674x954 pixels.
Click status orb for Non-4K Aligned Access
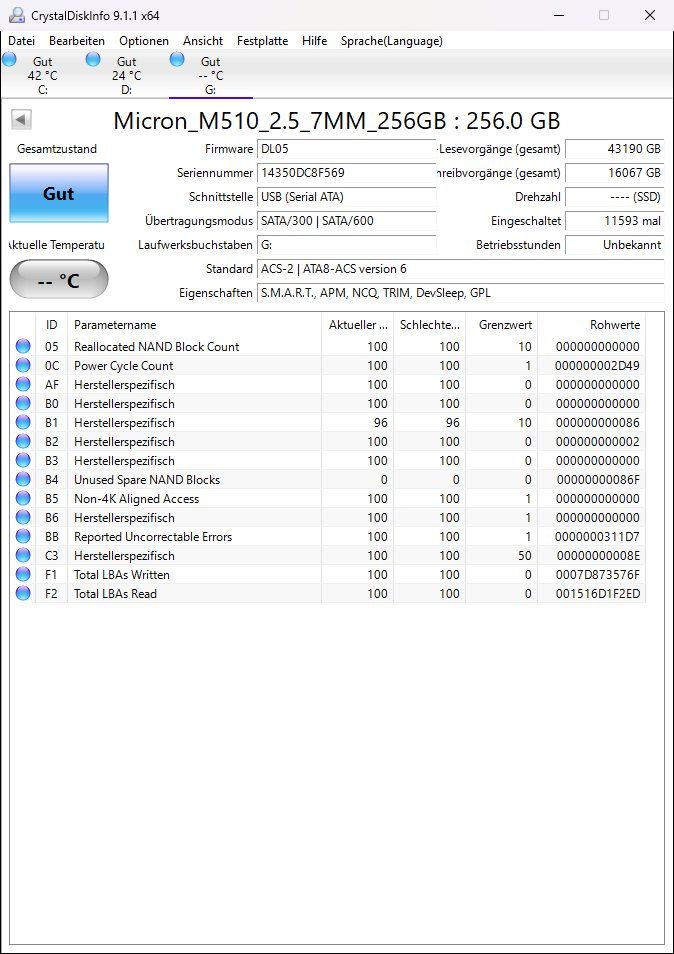[x=23, y=499]
